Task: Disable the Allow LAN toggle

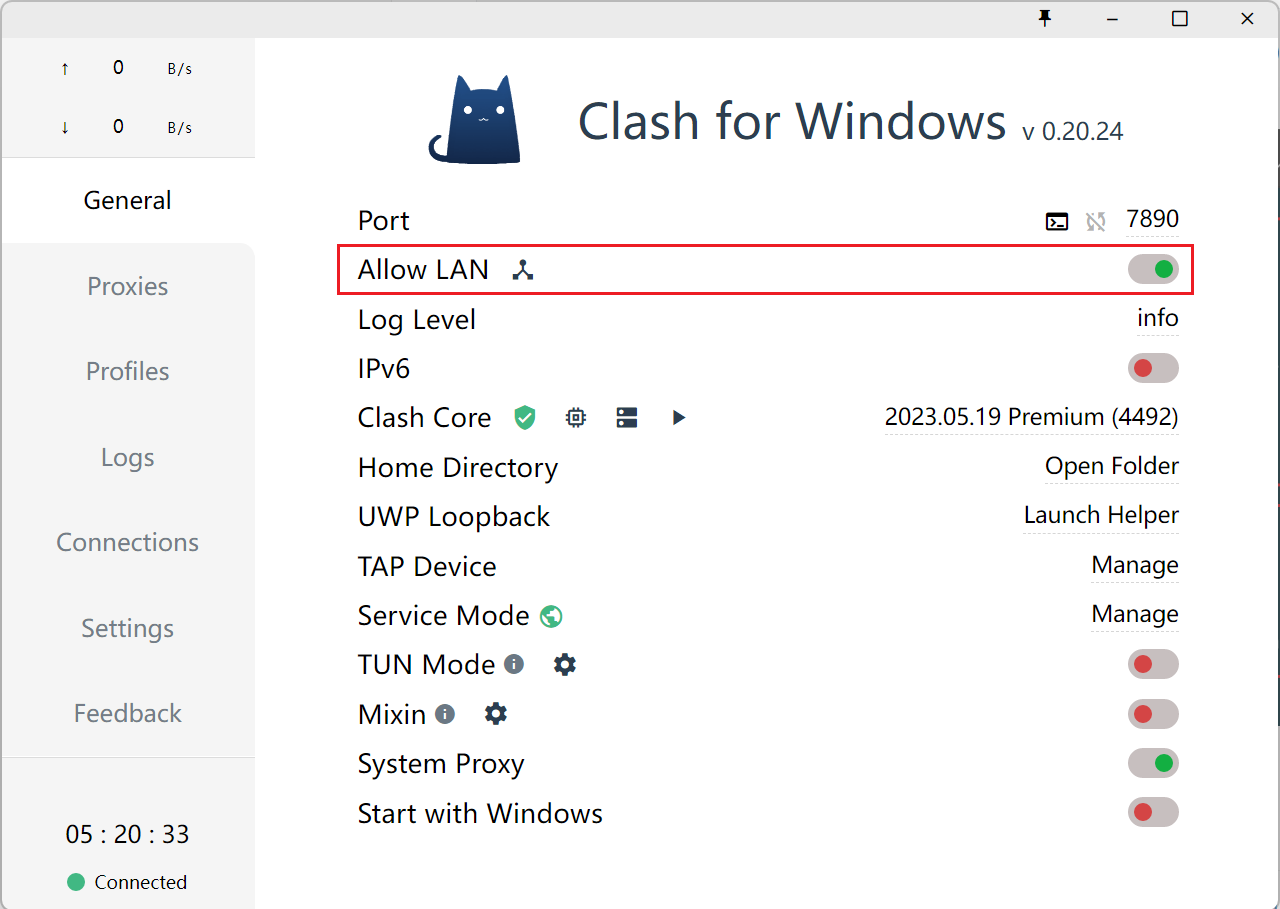Action: click(x=1153, y=269)
